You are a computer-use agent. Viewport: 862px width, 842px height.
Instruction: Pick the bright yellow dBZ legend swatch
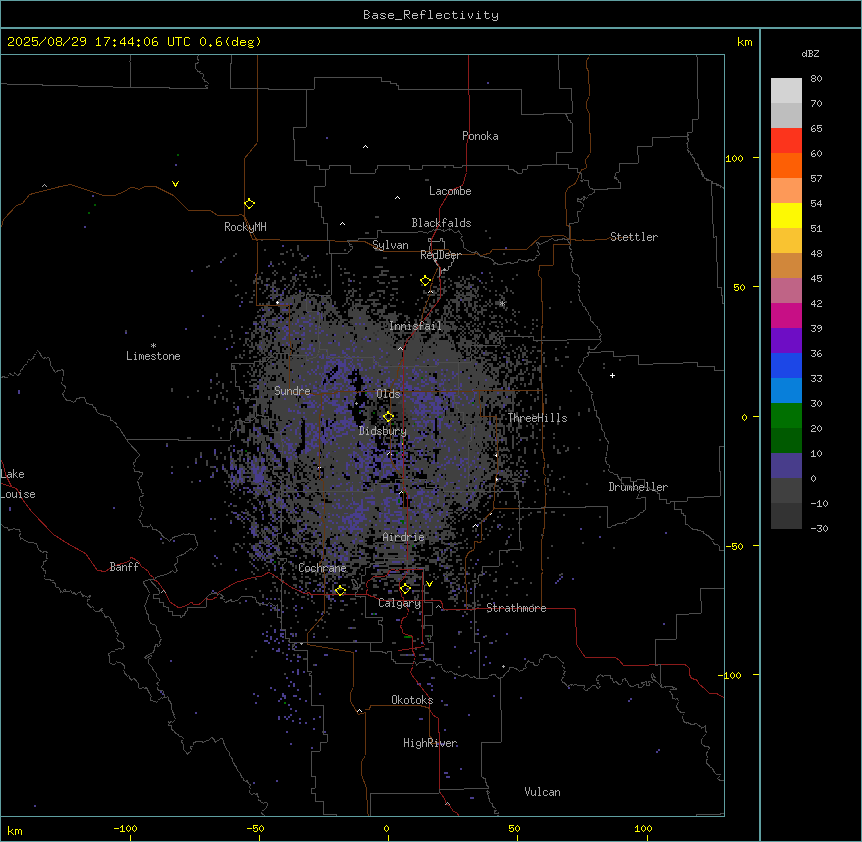[x=786, y=215]
